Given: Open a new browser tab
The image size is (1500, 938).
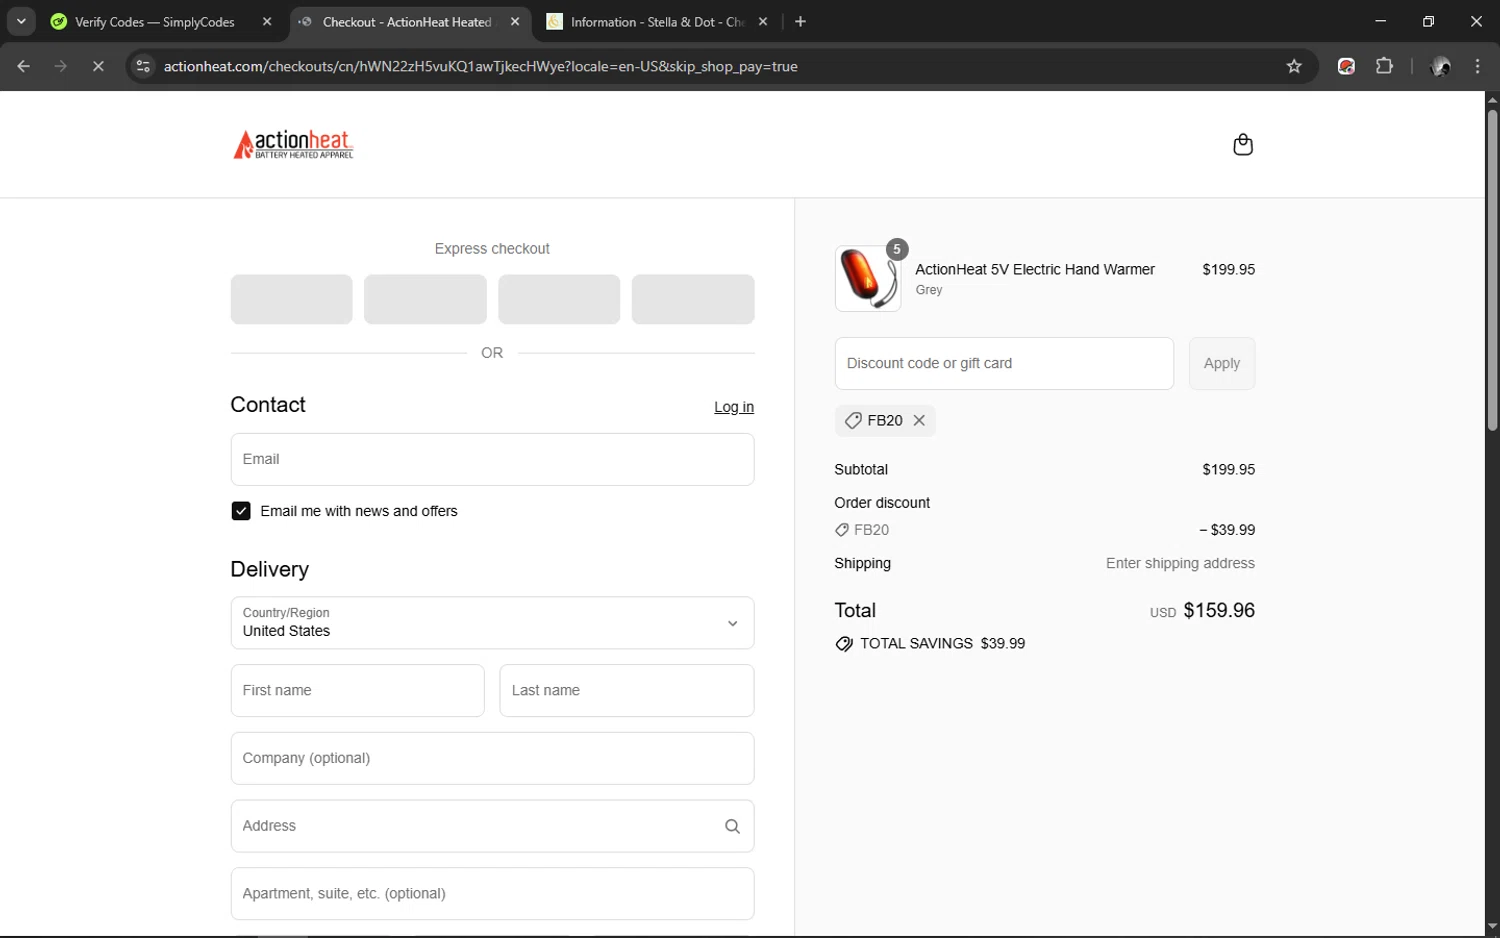Looking at the screenshot, I should coord(800,21).
